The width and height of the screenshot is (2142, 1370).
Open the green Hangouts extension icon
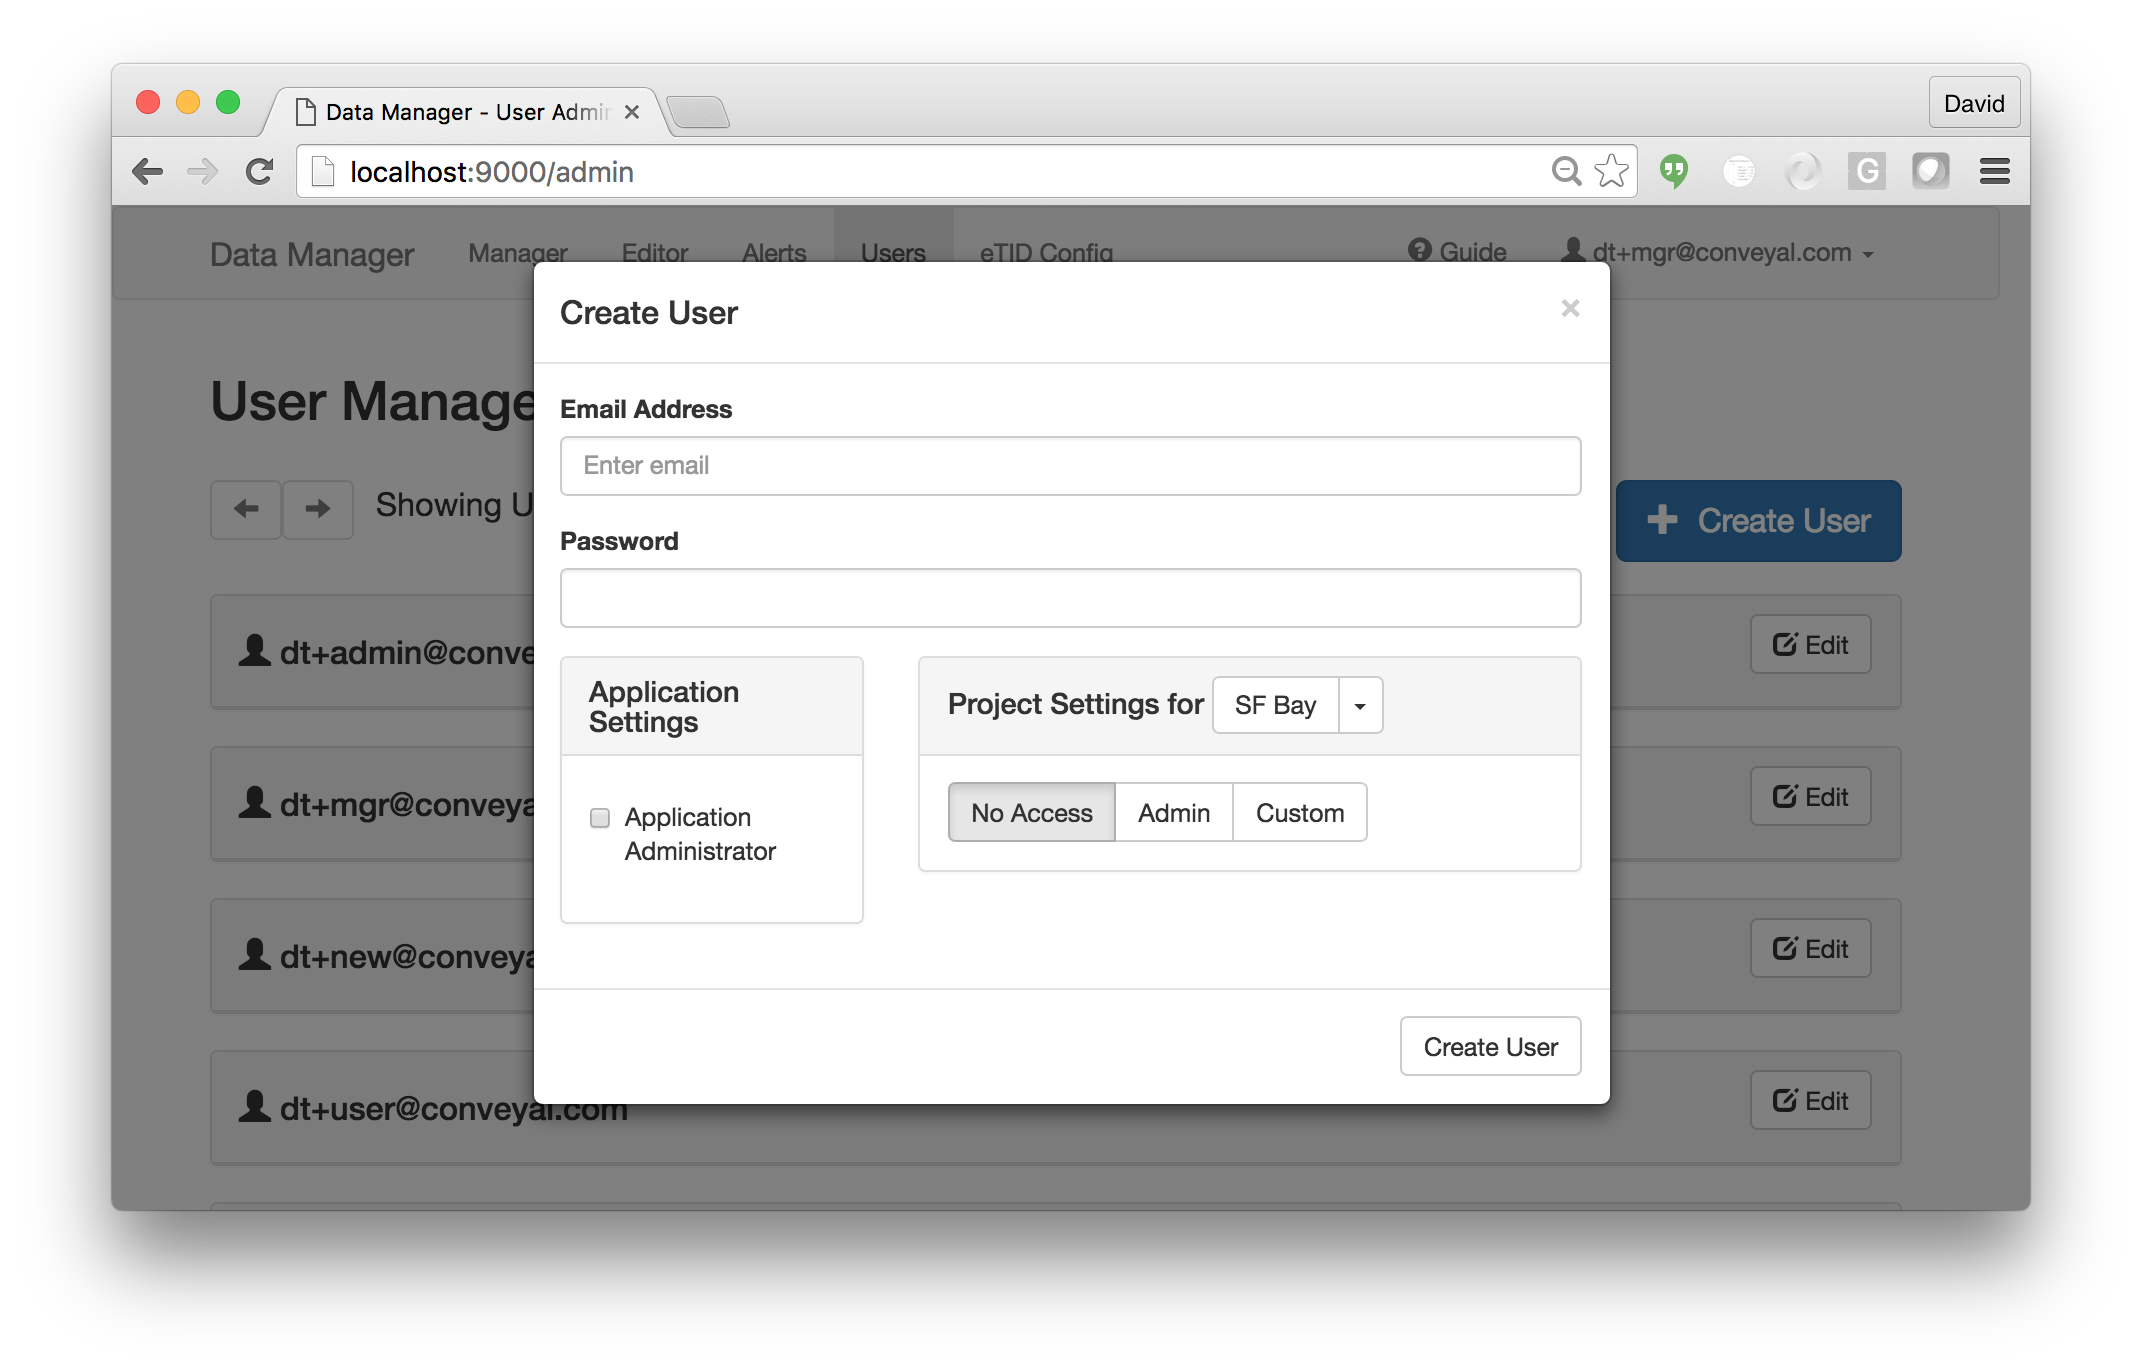pos(1674,172)
